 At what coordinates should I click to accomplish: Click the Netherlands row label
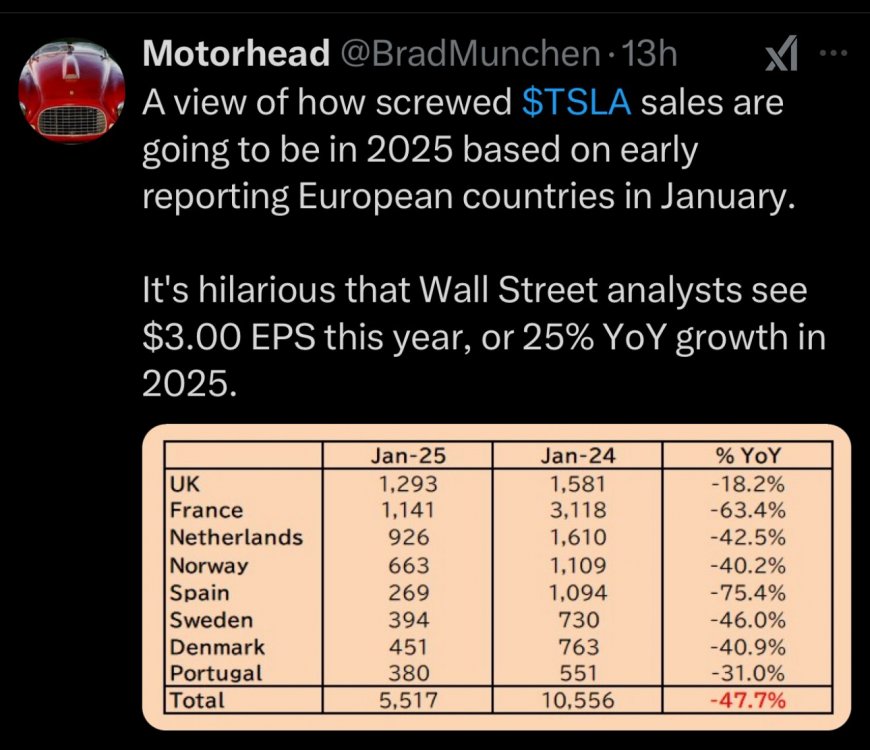[x=236, y=537]
